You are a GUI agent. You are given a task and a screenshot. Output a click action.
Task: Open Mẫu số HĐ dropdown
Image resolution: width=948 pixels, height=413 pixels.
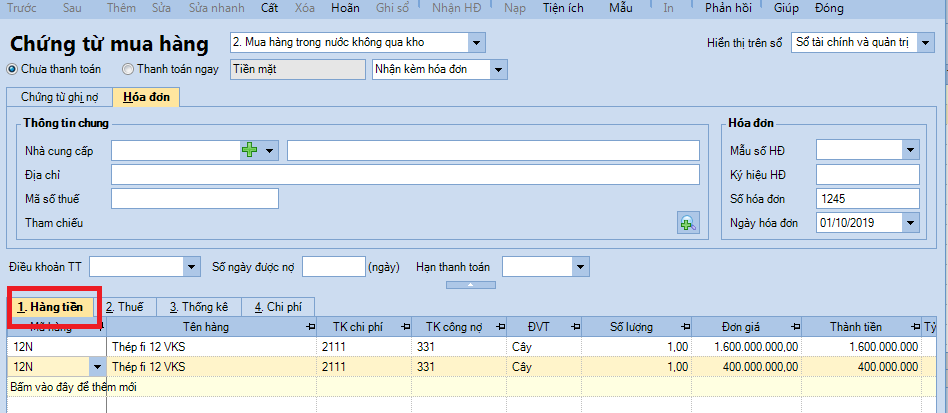(911, 151)
